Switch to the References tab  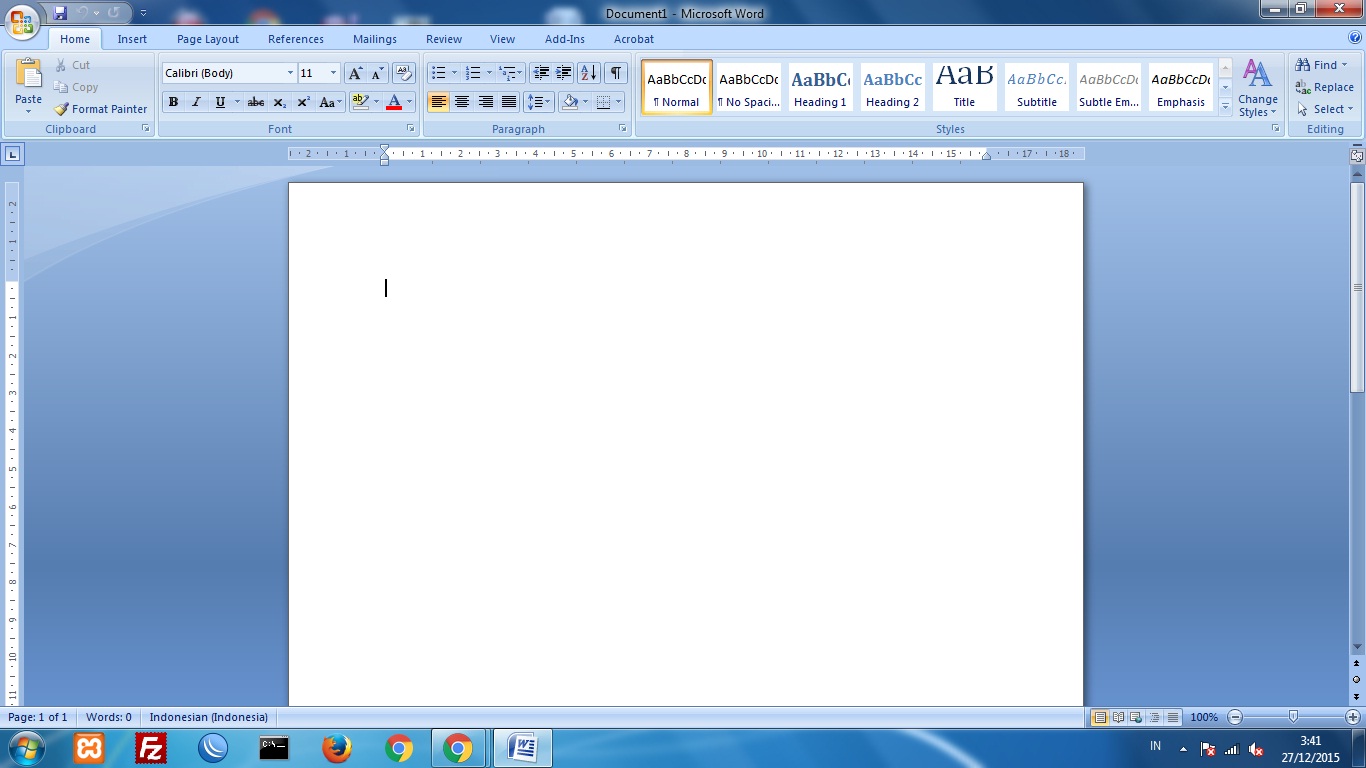[x=296, y=39]
